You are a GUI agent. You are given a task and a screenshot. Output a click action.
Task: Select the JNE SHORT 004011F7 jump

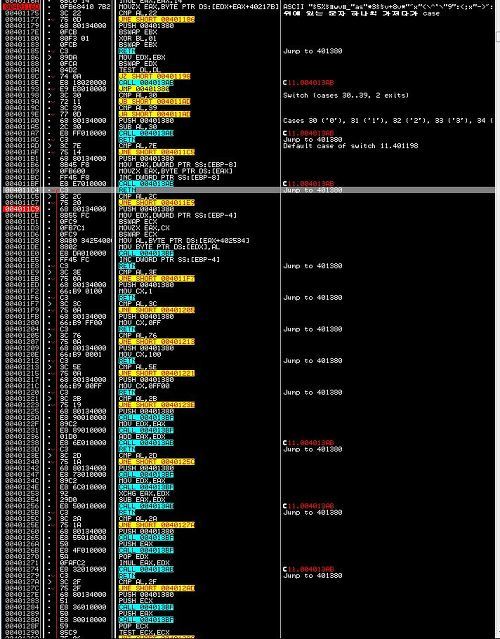[156, 278]
